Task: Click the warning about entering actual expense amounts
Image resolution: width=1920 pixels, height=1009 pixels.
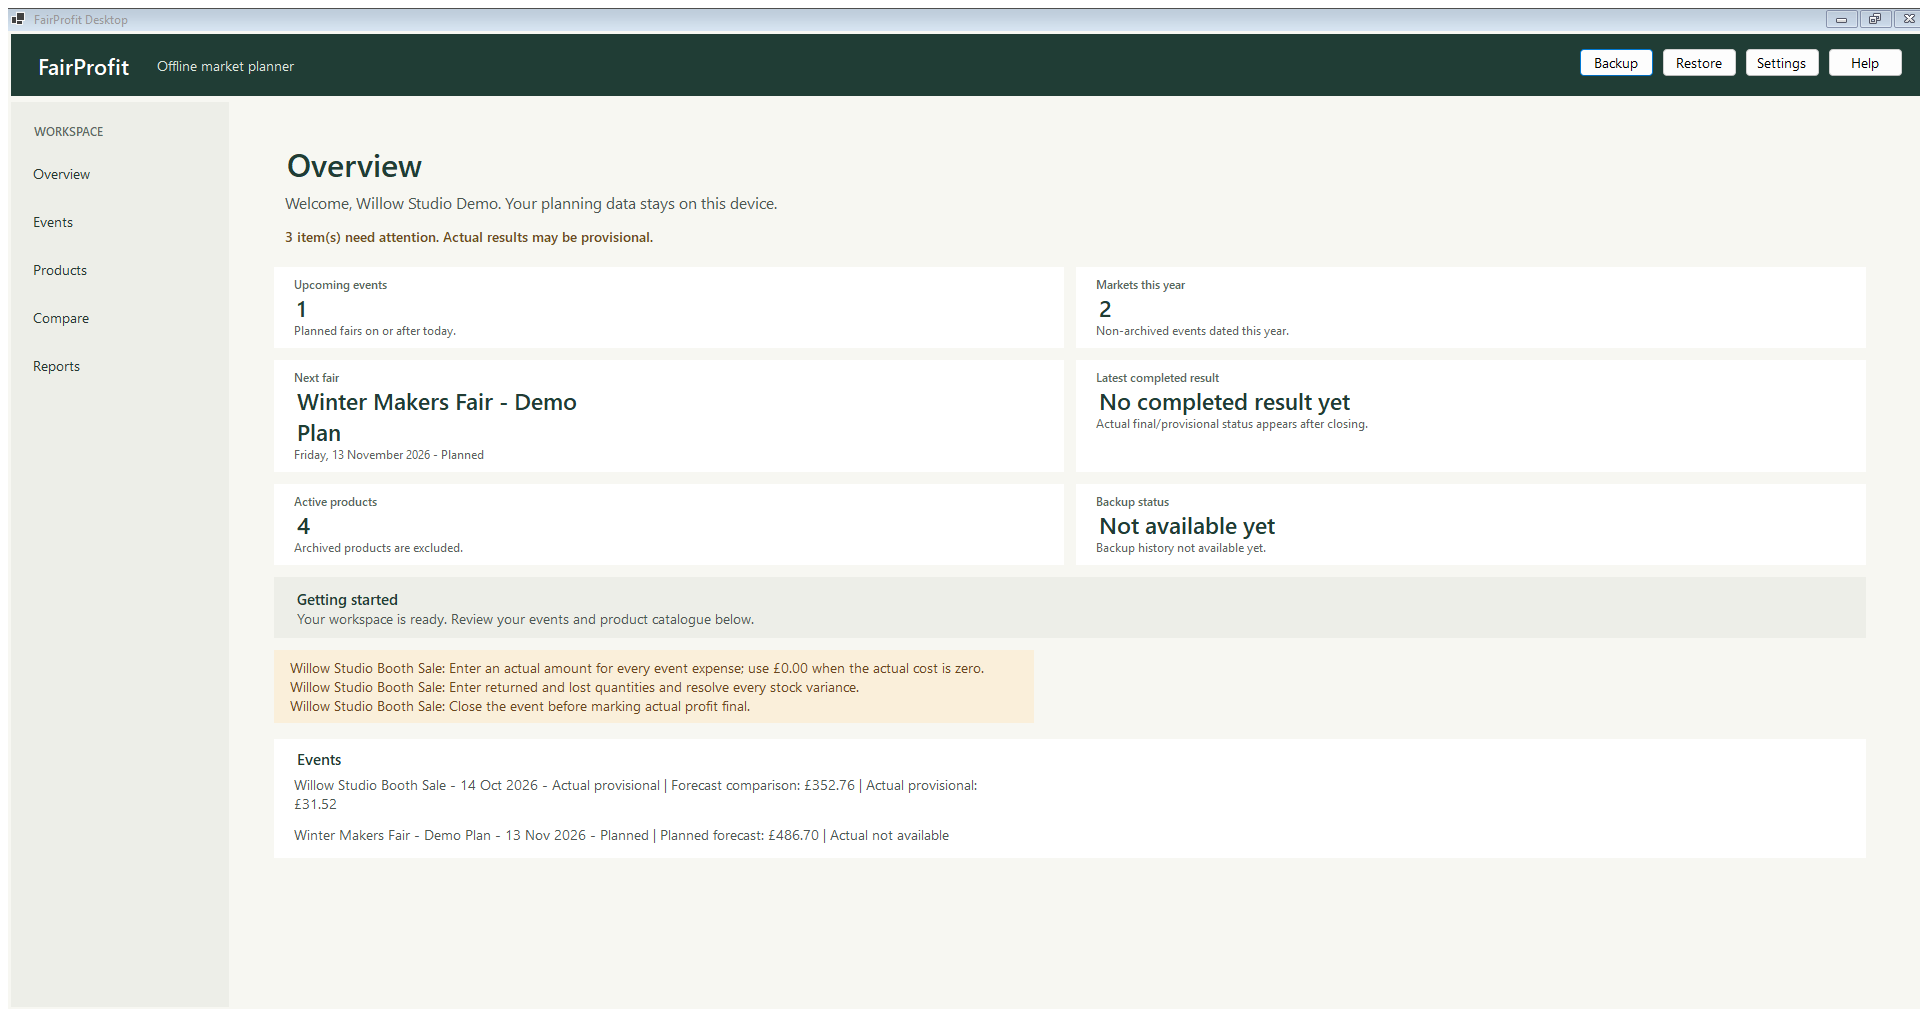Action: 637,668
